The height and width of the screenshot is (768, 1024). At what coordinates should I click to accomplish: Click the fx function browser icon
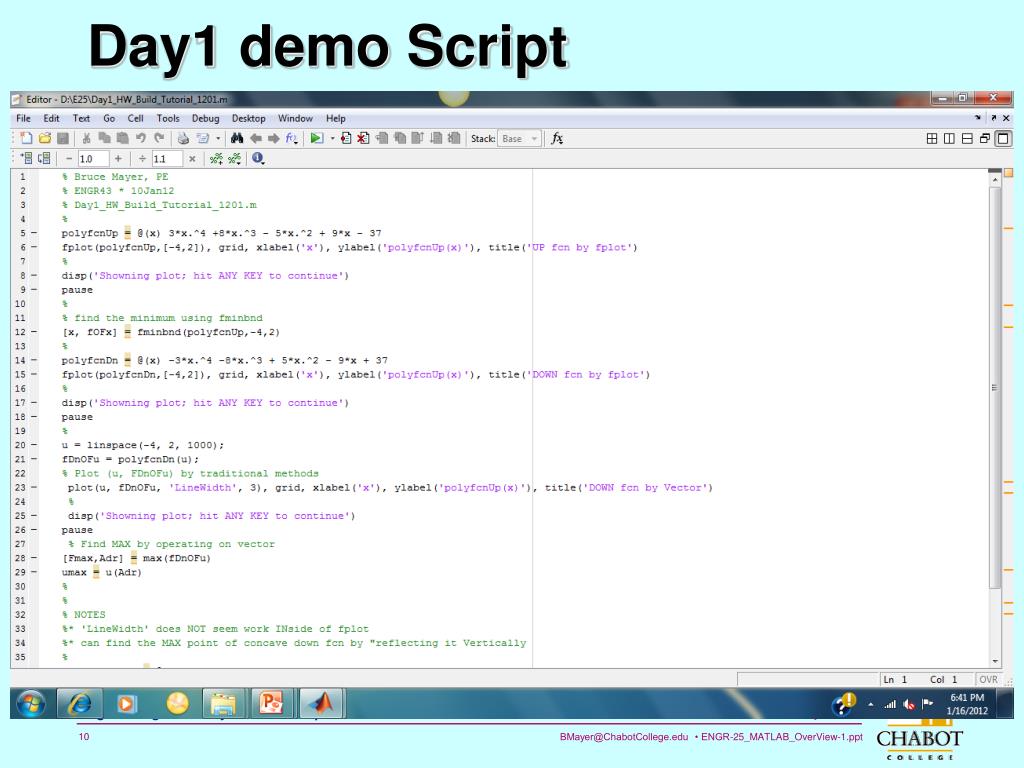click(556, 139)
